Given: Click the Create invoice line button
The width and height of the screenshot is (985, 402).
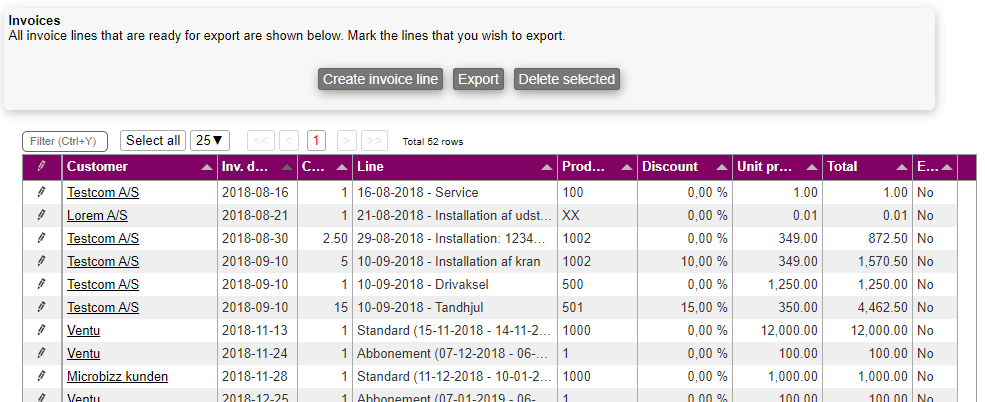Looking at the screenshot, I should [x=381, y=79].
